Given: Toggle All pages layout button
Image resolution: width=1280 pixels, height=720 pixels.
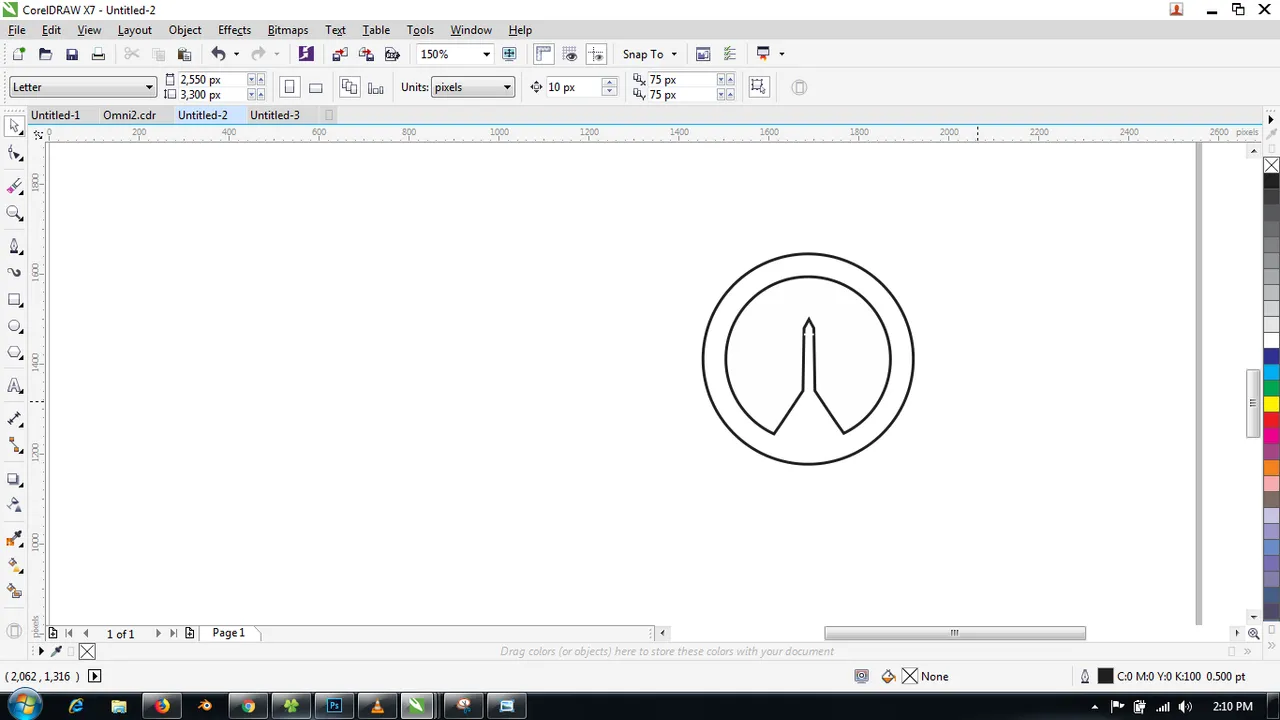Looking at the screenshot, I should pyautogui.click(x=349, y=87).
